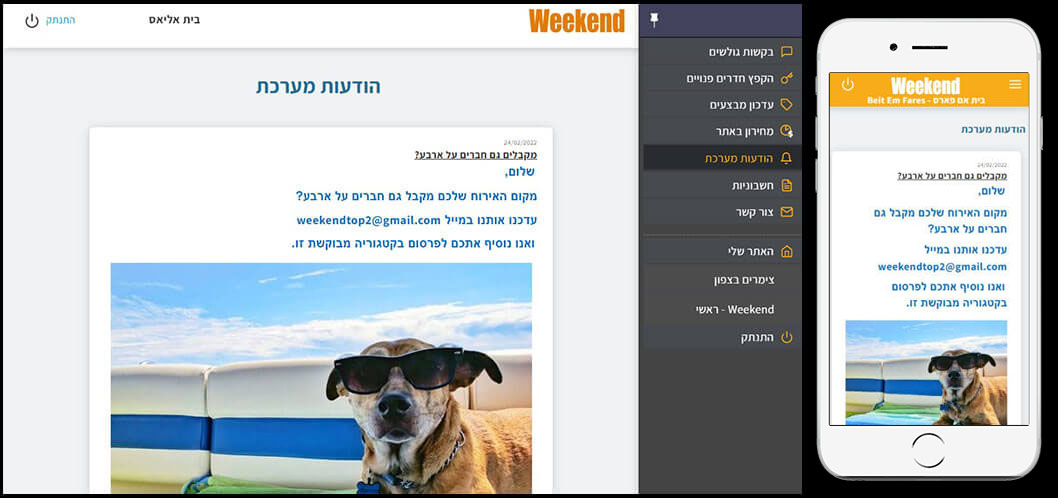
Task: Click the orange Weekend logo in the desktop header
Action: click(x=576, y=21)
